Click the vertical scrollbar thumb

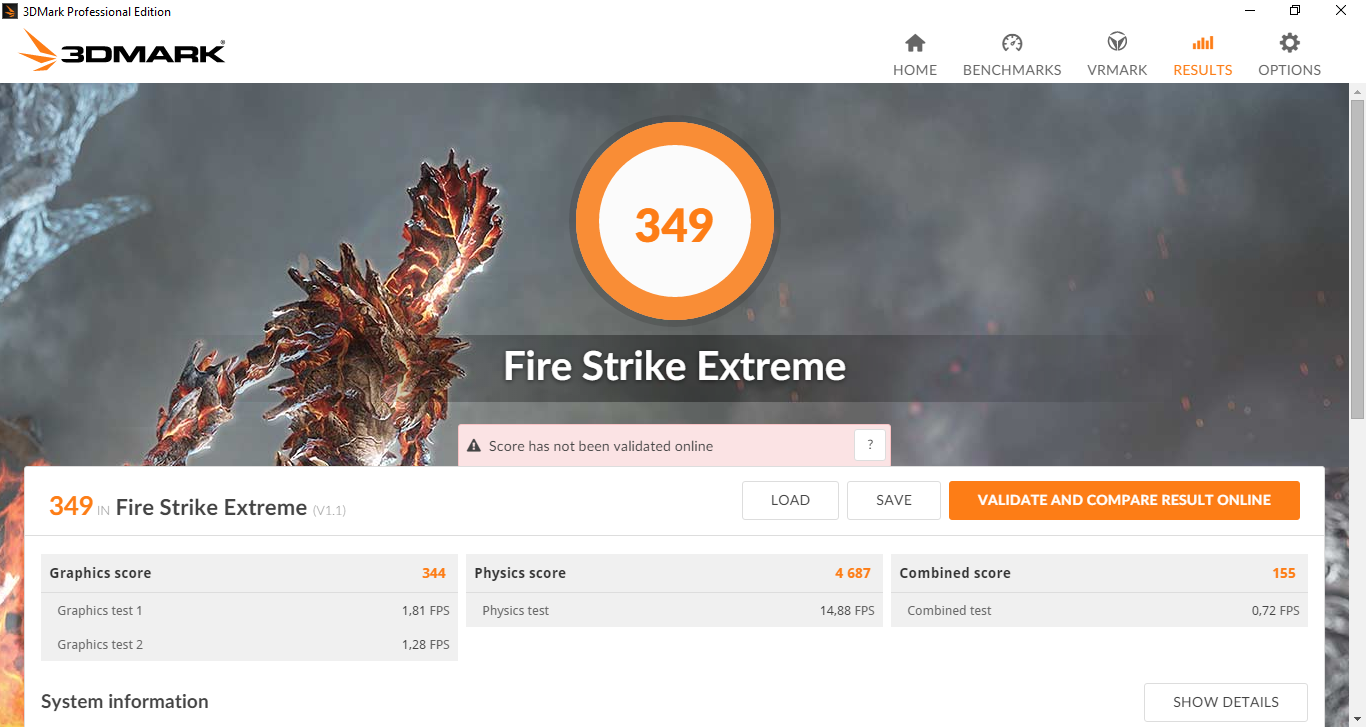click(x=1357, y=258)
